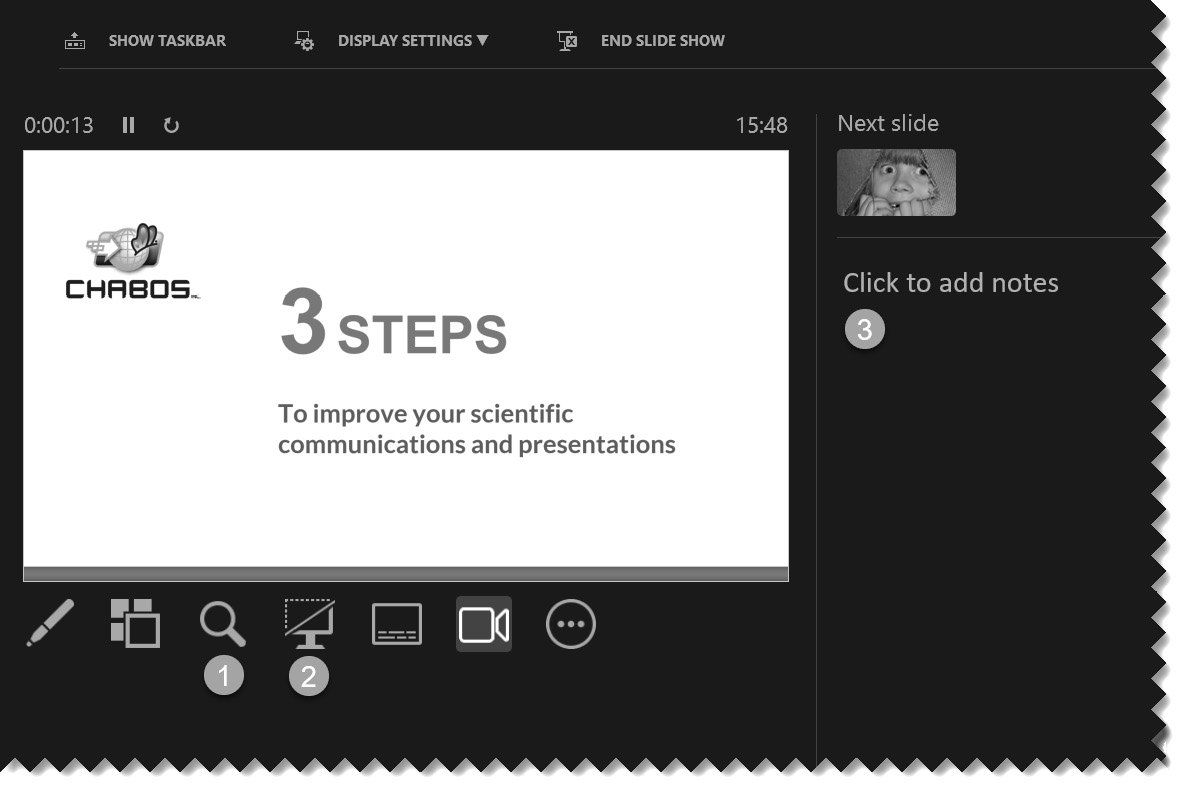Click the clock time 15:48
Viewport: 1180px width, 788px height.
(761, 125)
